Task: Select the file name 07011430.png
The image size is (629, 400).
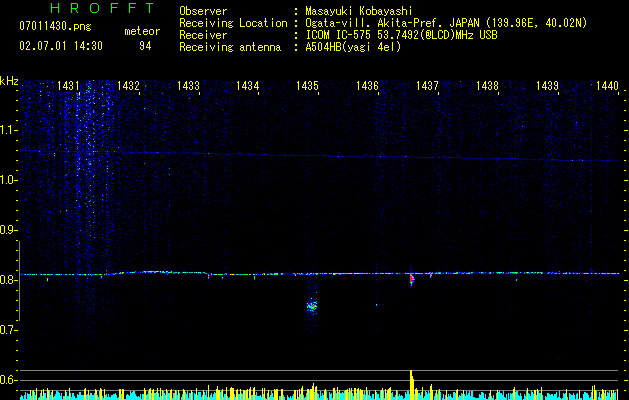Action: [55, 26]
